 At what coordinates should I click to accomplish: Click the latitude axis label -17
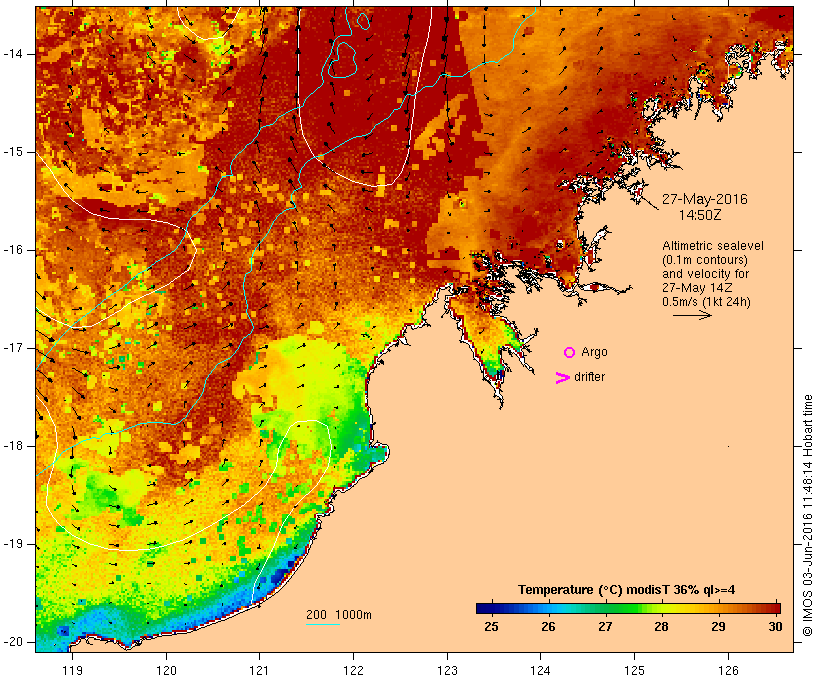(13, 348)
